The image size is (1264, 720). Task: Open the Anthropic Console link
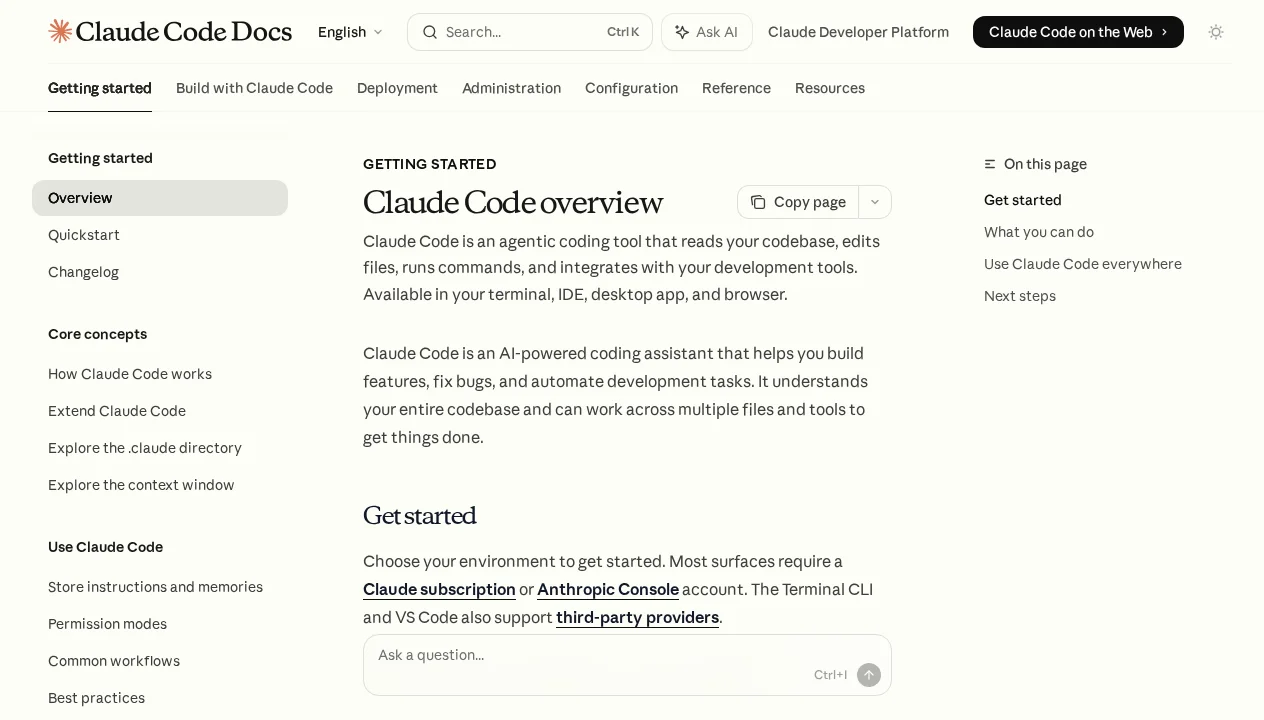[x=608, y=589]
